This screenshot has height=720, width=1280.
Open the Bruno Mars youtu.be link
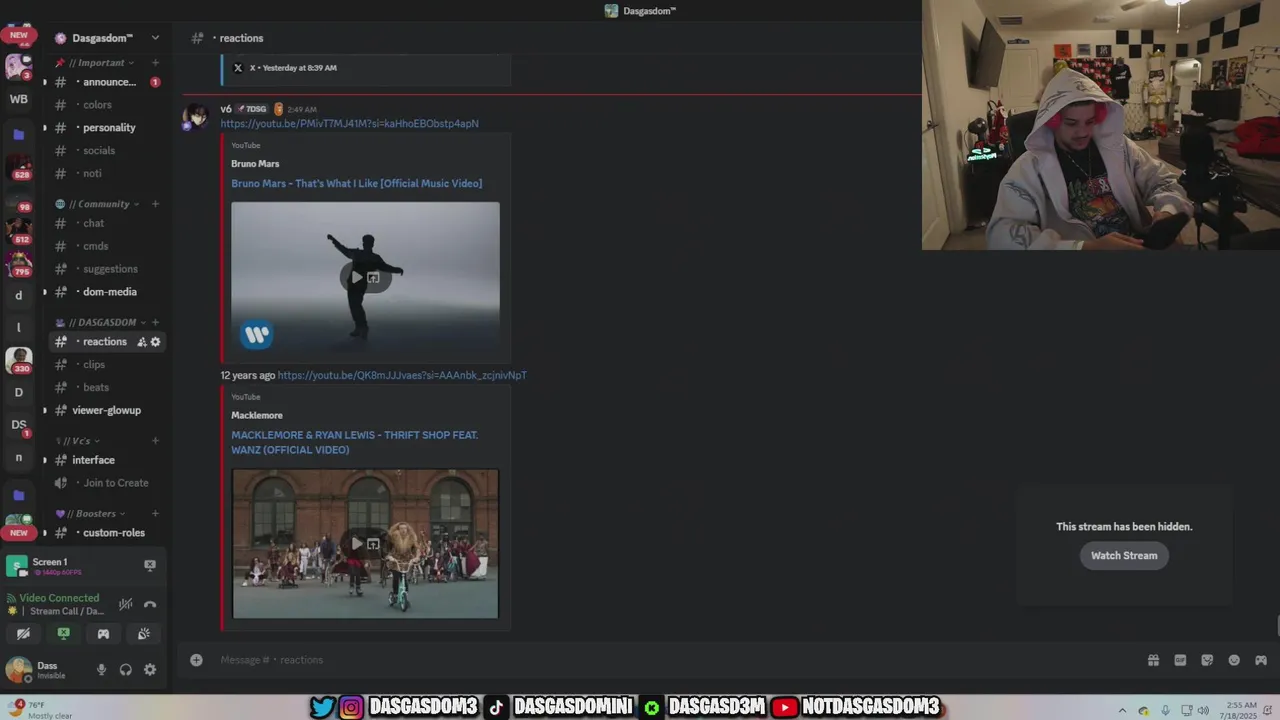pos(349,124)
